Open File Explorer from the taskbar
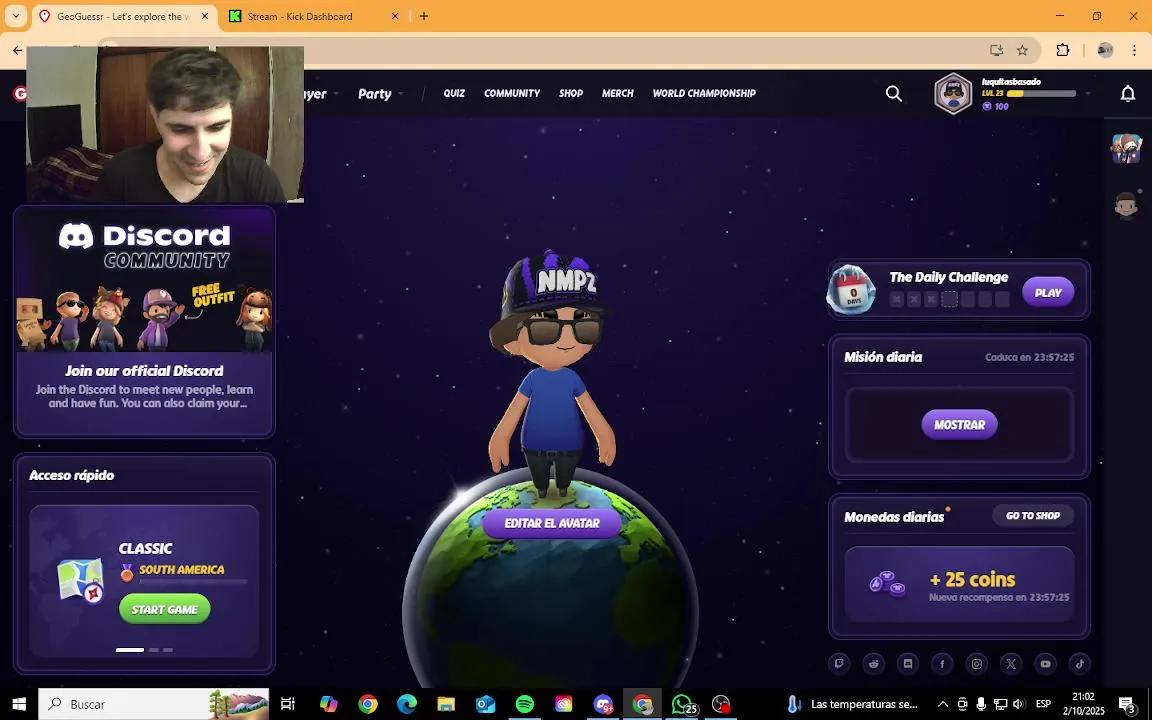This screenshot has width=1152, height=720. [446, 704]
